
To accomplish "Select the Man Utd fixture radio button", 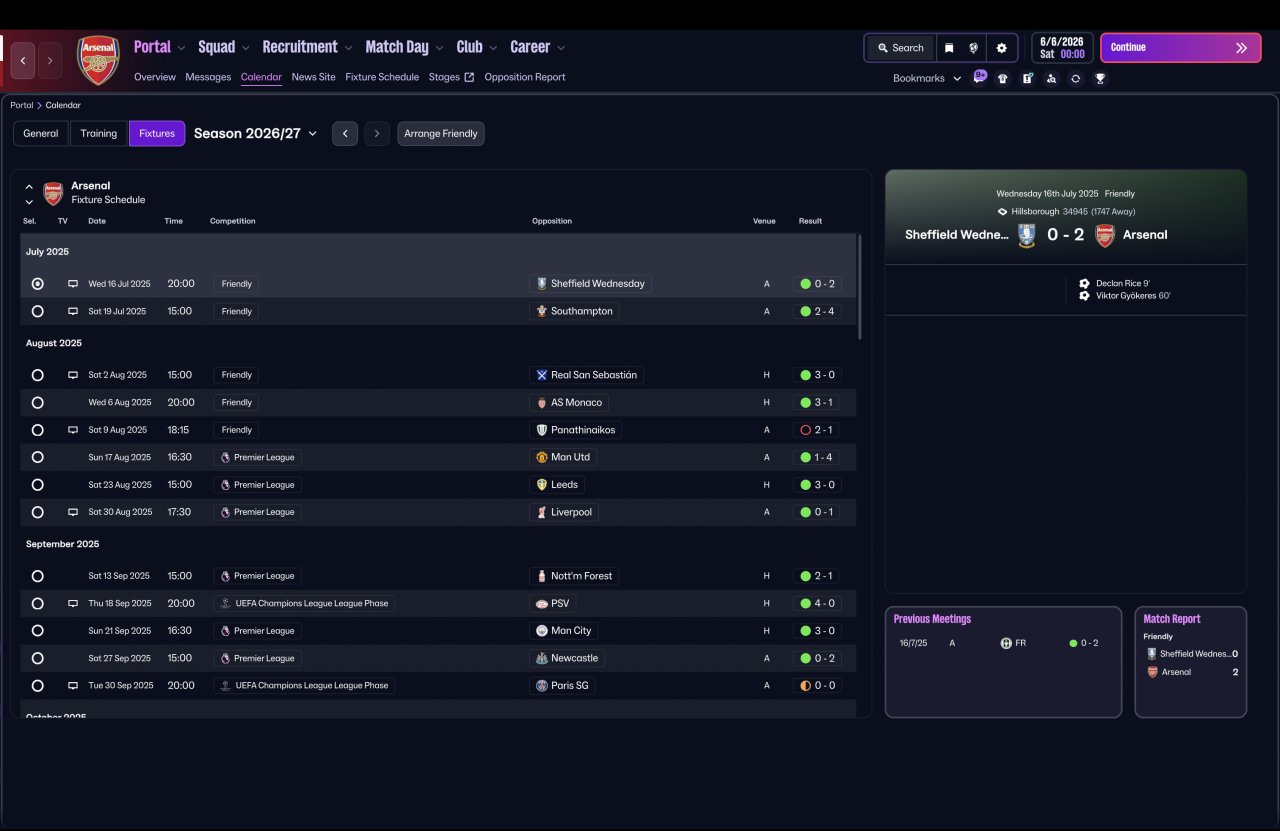I will pos(38,457).
